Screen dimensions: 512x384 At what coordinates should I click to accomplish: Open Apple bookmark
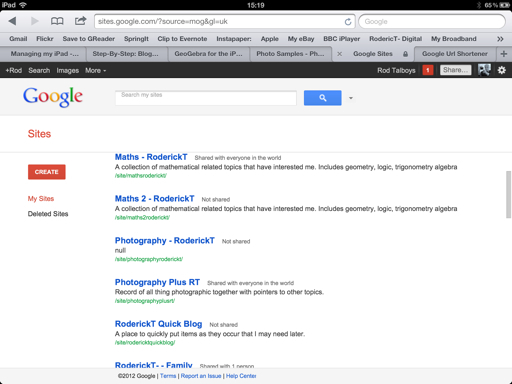click(270, 39)
